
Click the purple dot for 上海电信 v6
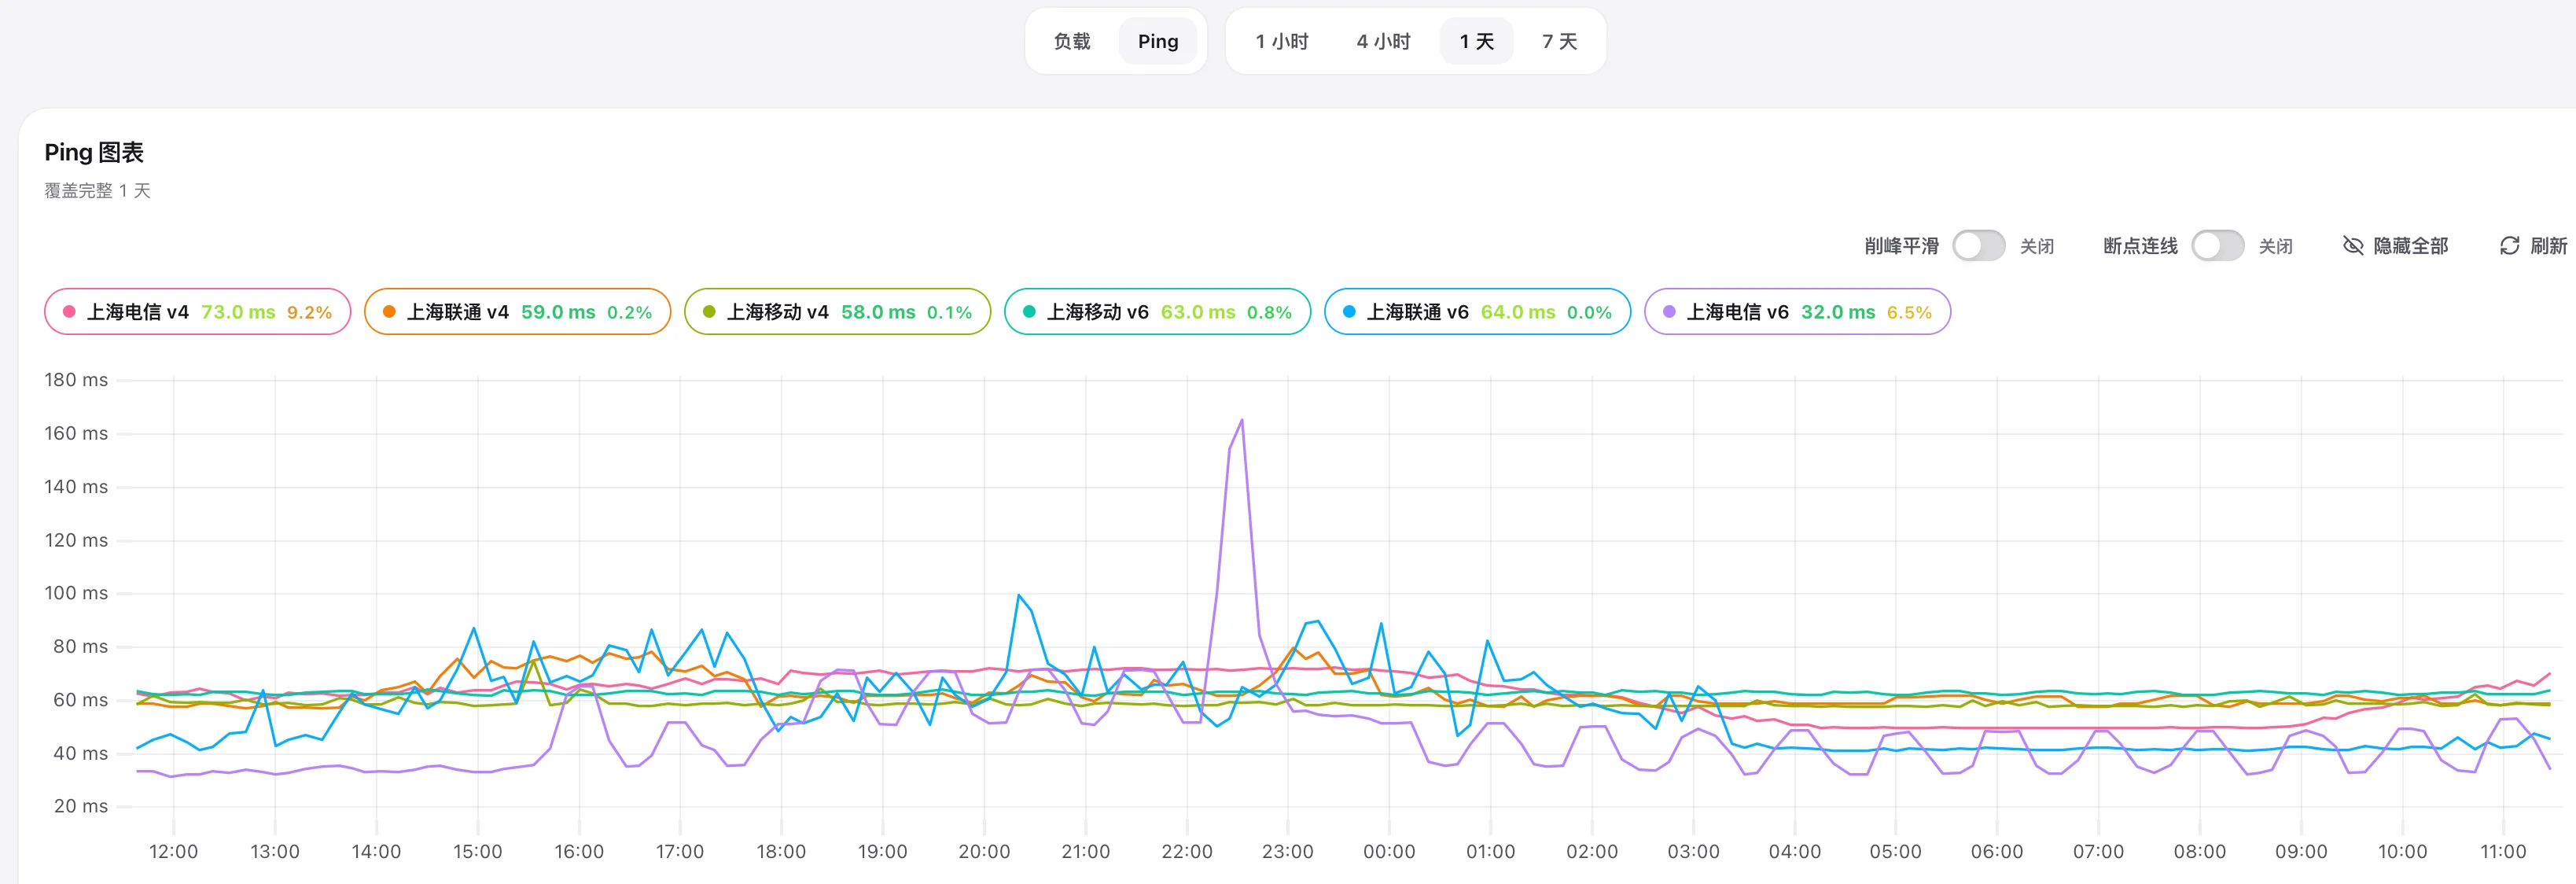pos(1669,312)
